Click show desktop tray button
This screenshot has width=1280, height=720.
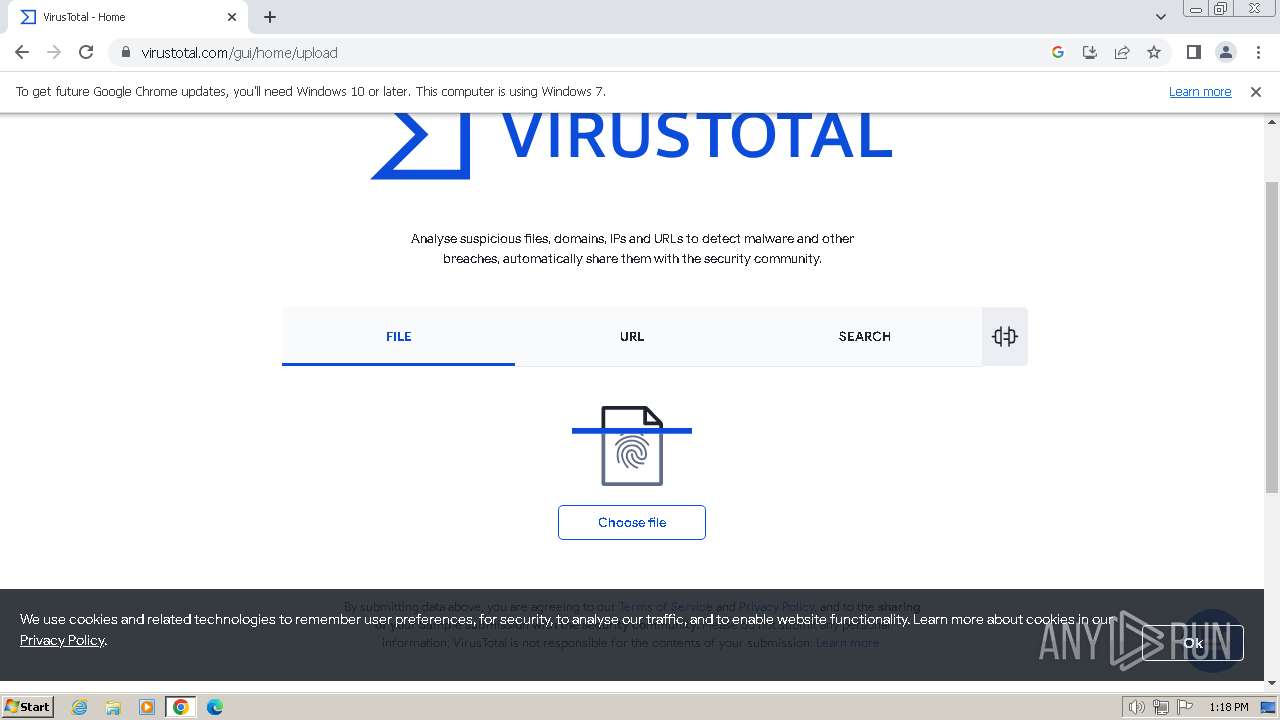(1268, 707)
